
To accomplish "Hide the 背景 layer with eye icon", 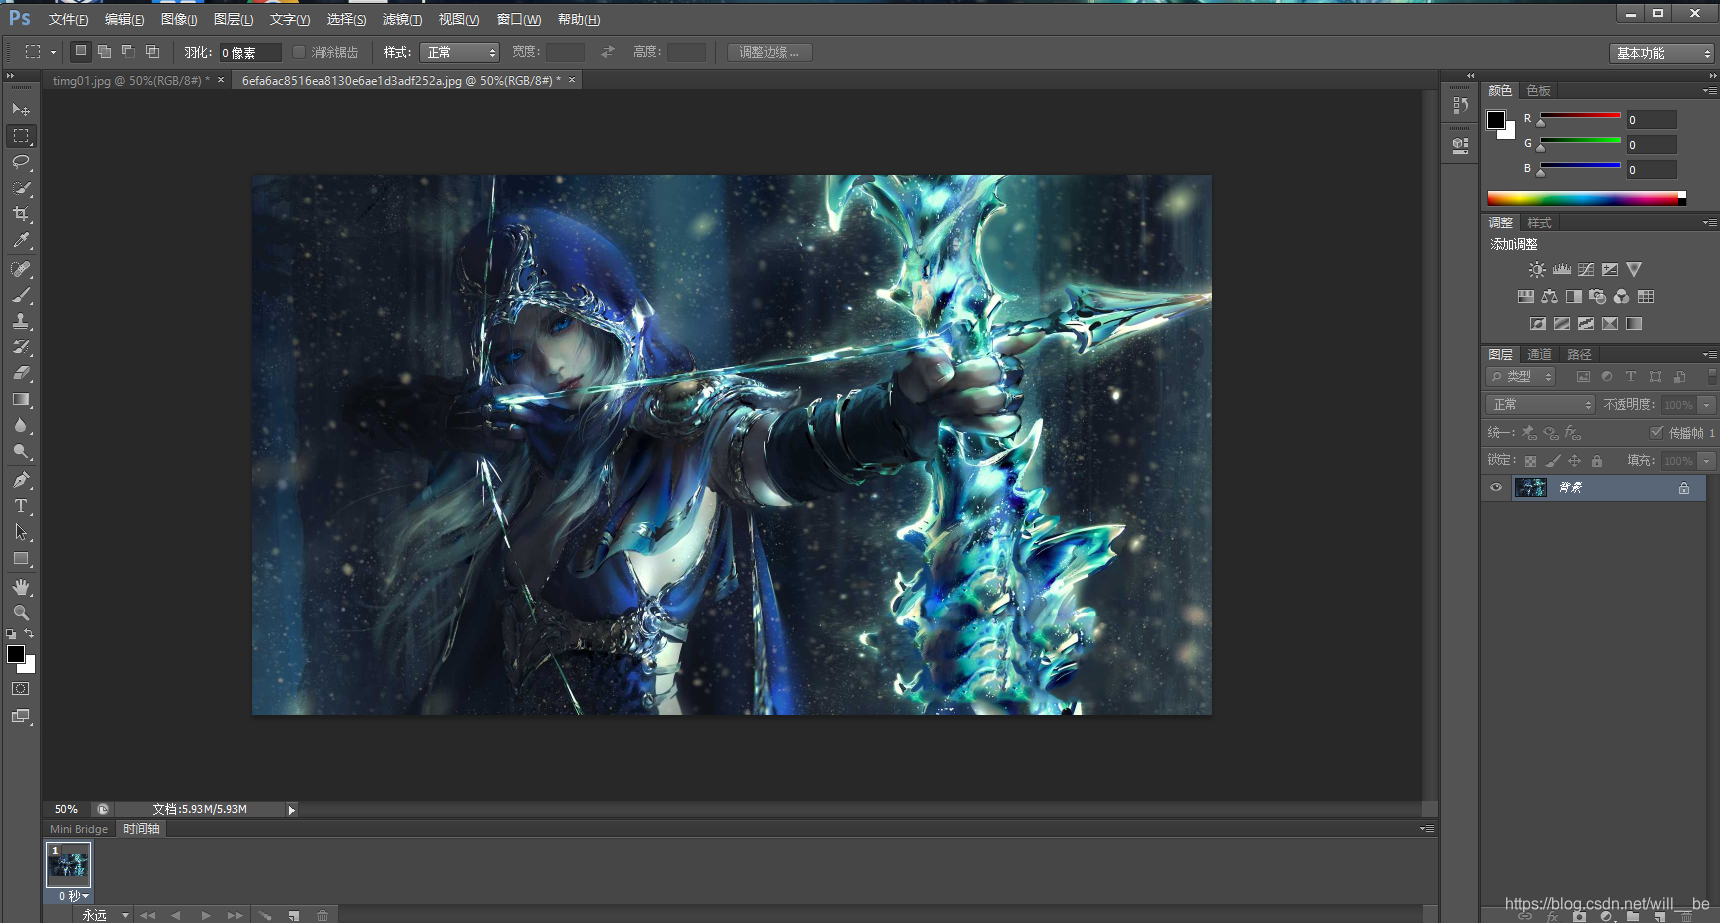I will coord(1496,488).
